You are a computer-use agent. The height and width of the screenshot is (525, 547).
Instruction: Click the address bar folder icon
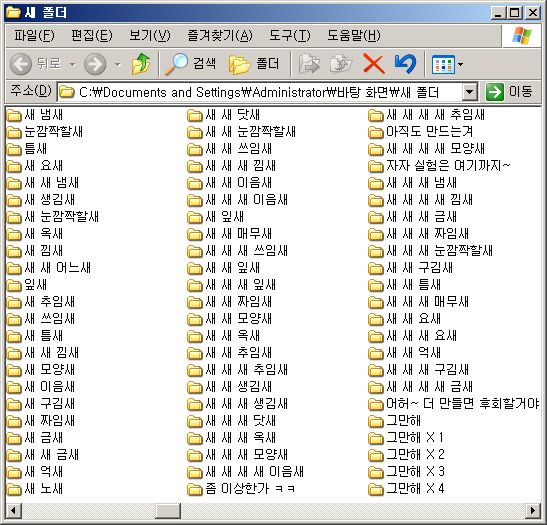coord(67,92)
